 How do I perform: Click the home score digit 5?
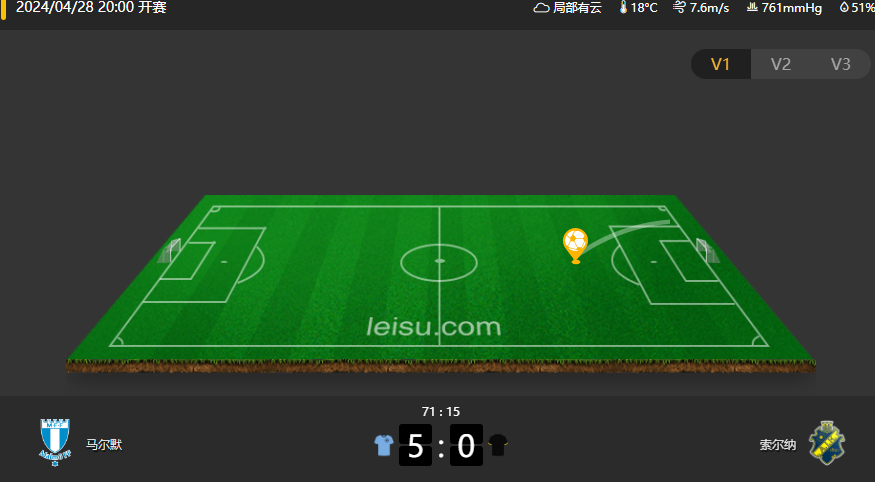click(x=415, y=445)
